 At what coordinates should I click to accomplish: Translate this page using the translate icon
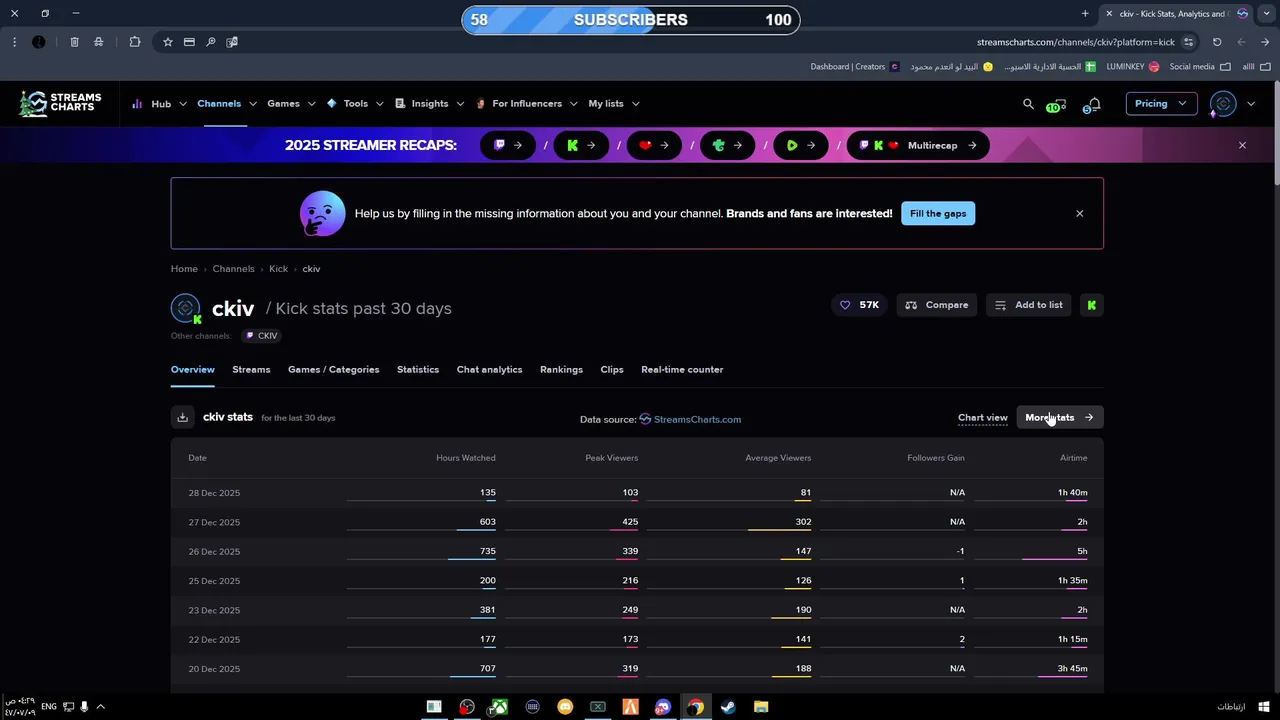232,42
